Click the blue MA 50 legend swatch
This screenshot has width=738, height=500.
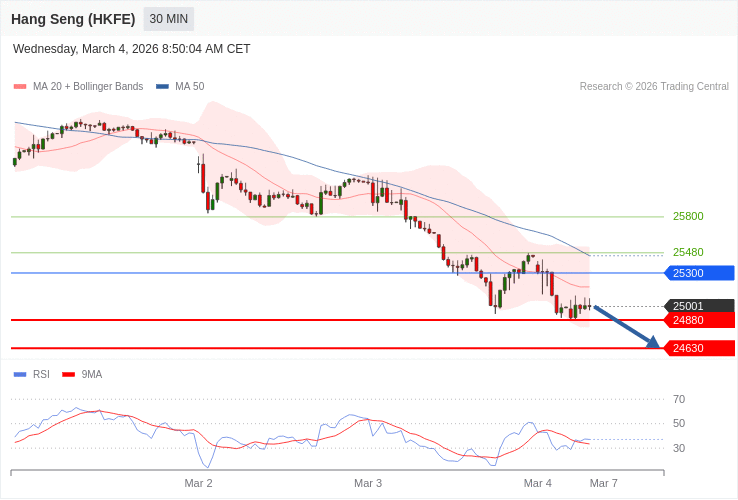pyautogui.click(x=162, y=87)
